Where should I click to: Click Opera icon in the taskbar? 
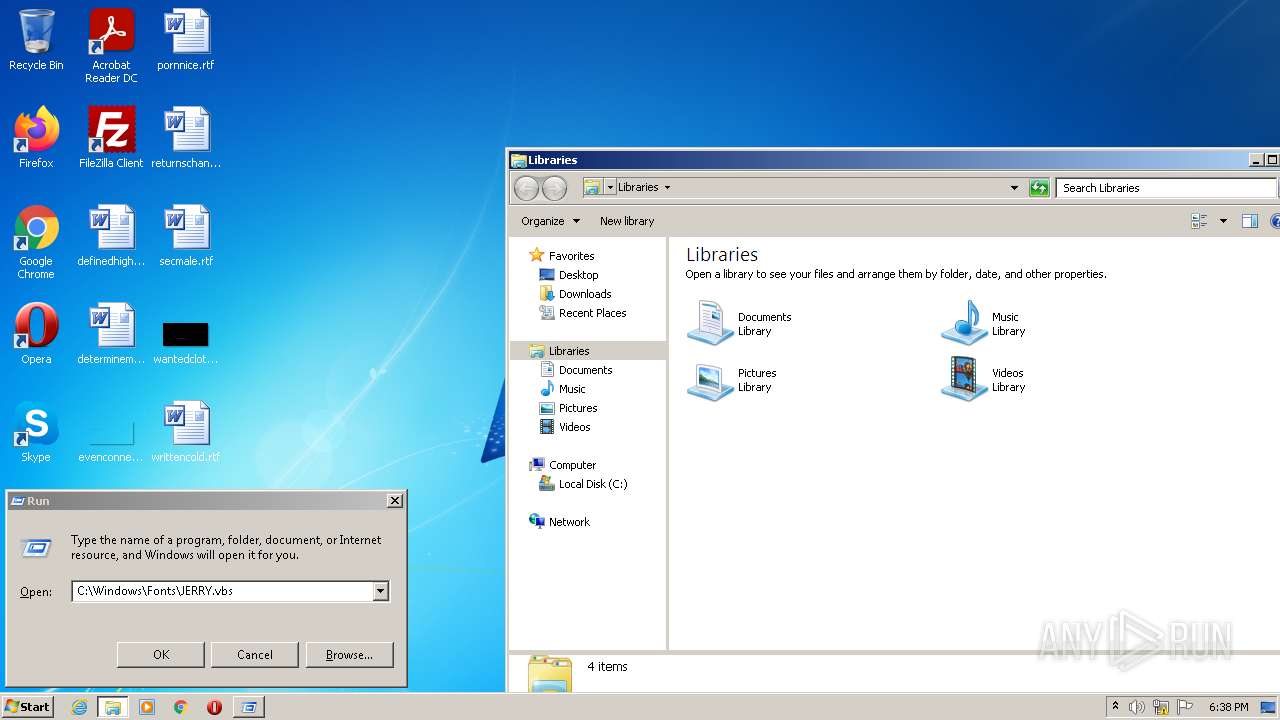[214, 707]
